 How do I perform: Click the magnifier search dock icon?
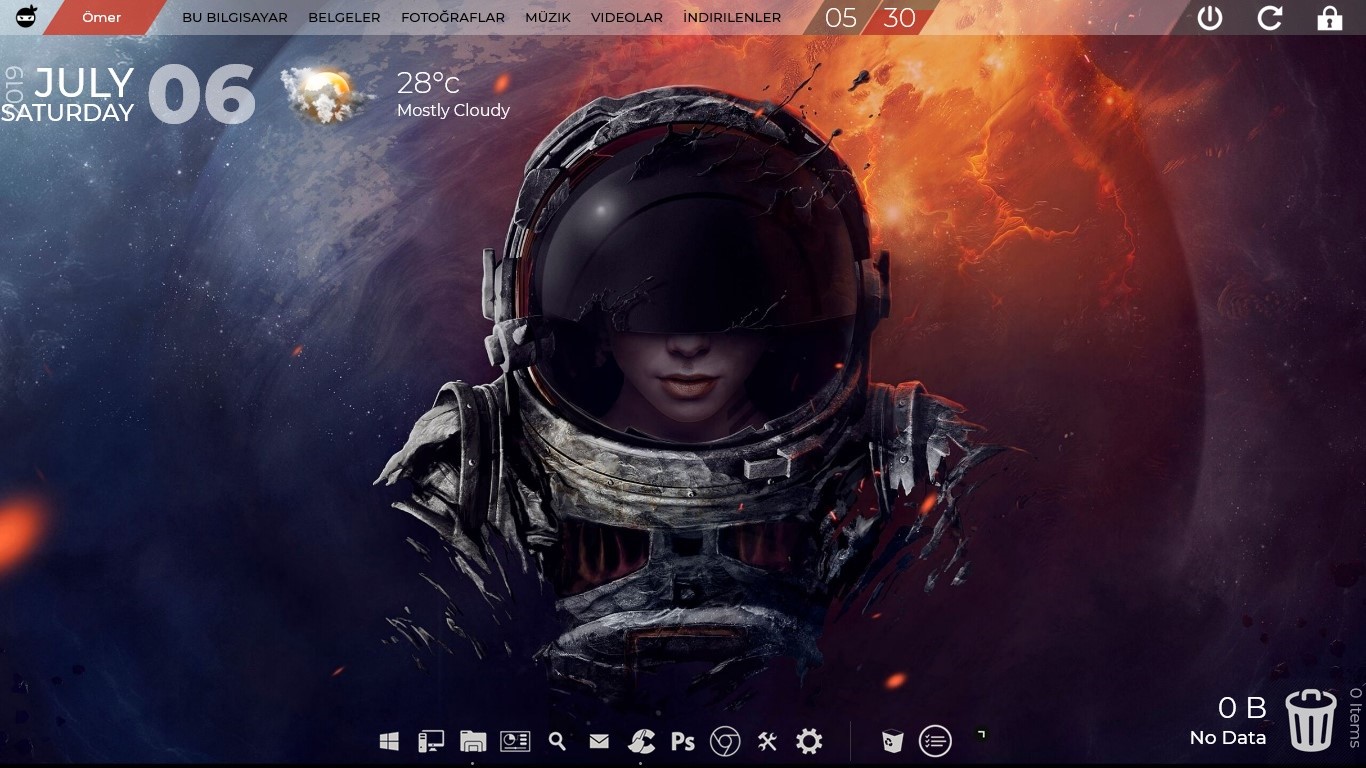[x=557, y=741]
